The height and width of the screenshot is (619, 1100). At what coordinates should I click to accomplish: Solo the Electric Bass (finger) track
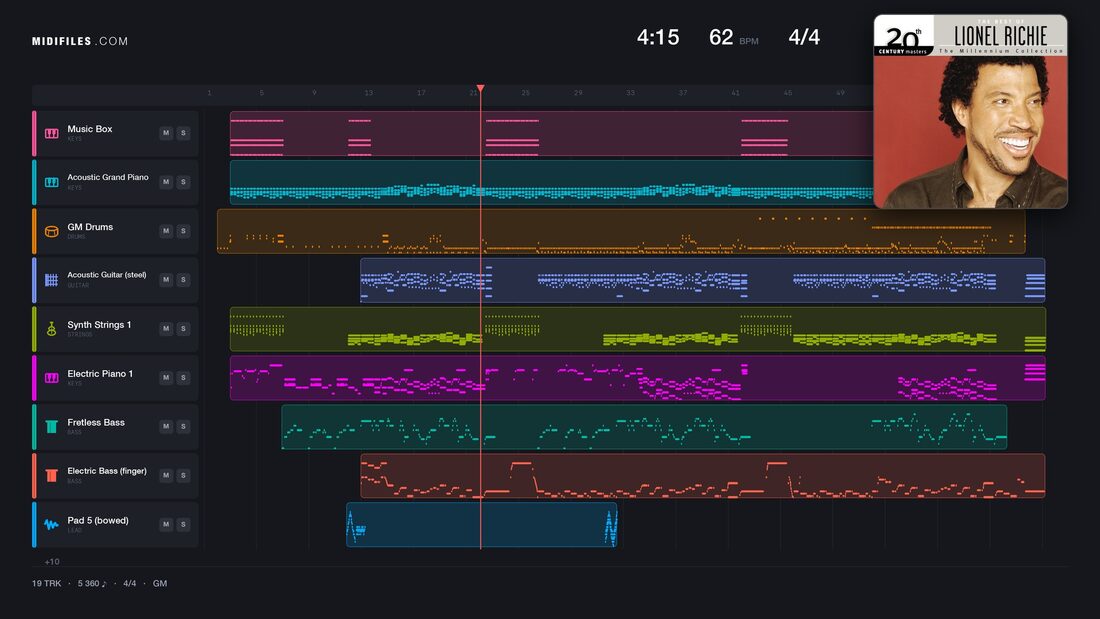(183, 475)
